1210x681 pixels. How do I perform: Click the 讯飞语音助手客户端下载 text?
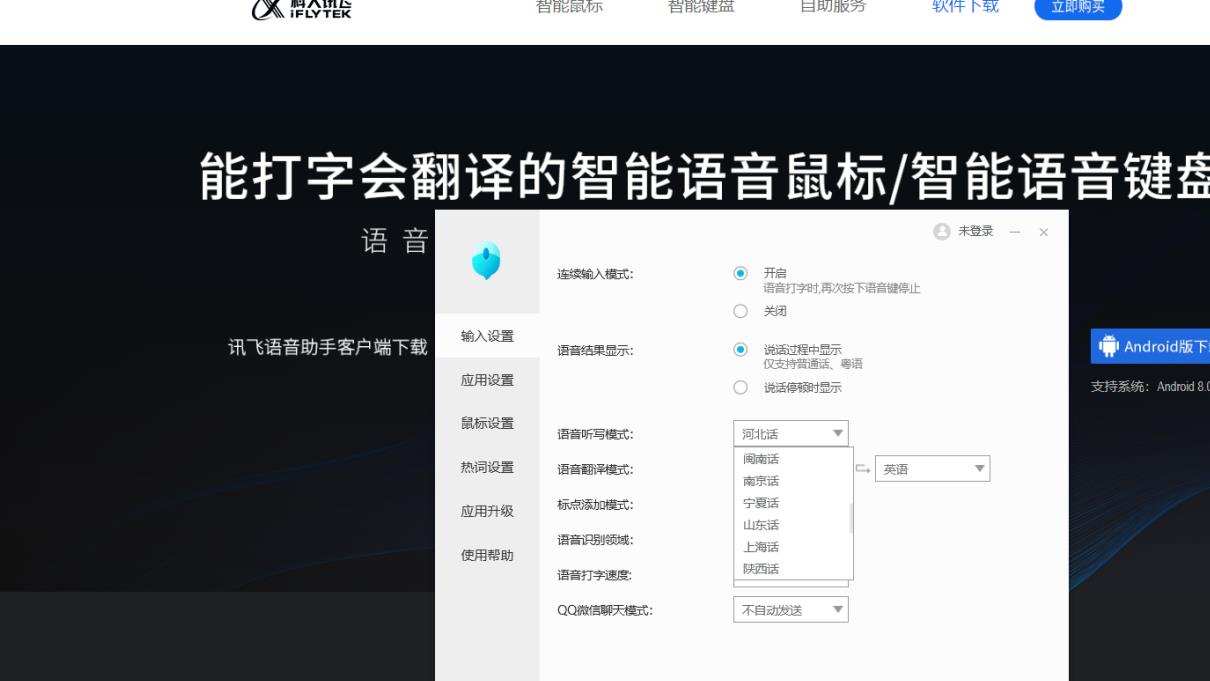pos(328,347)
